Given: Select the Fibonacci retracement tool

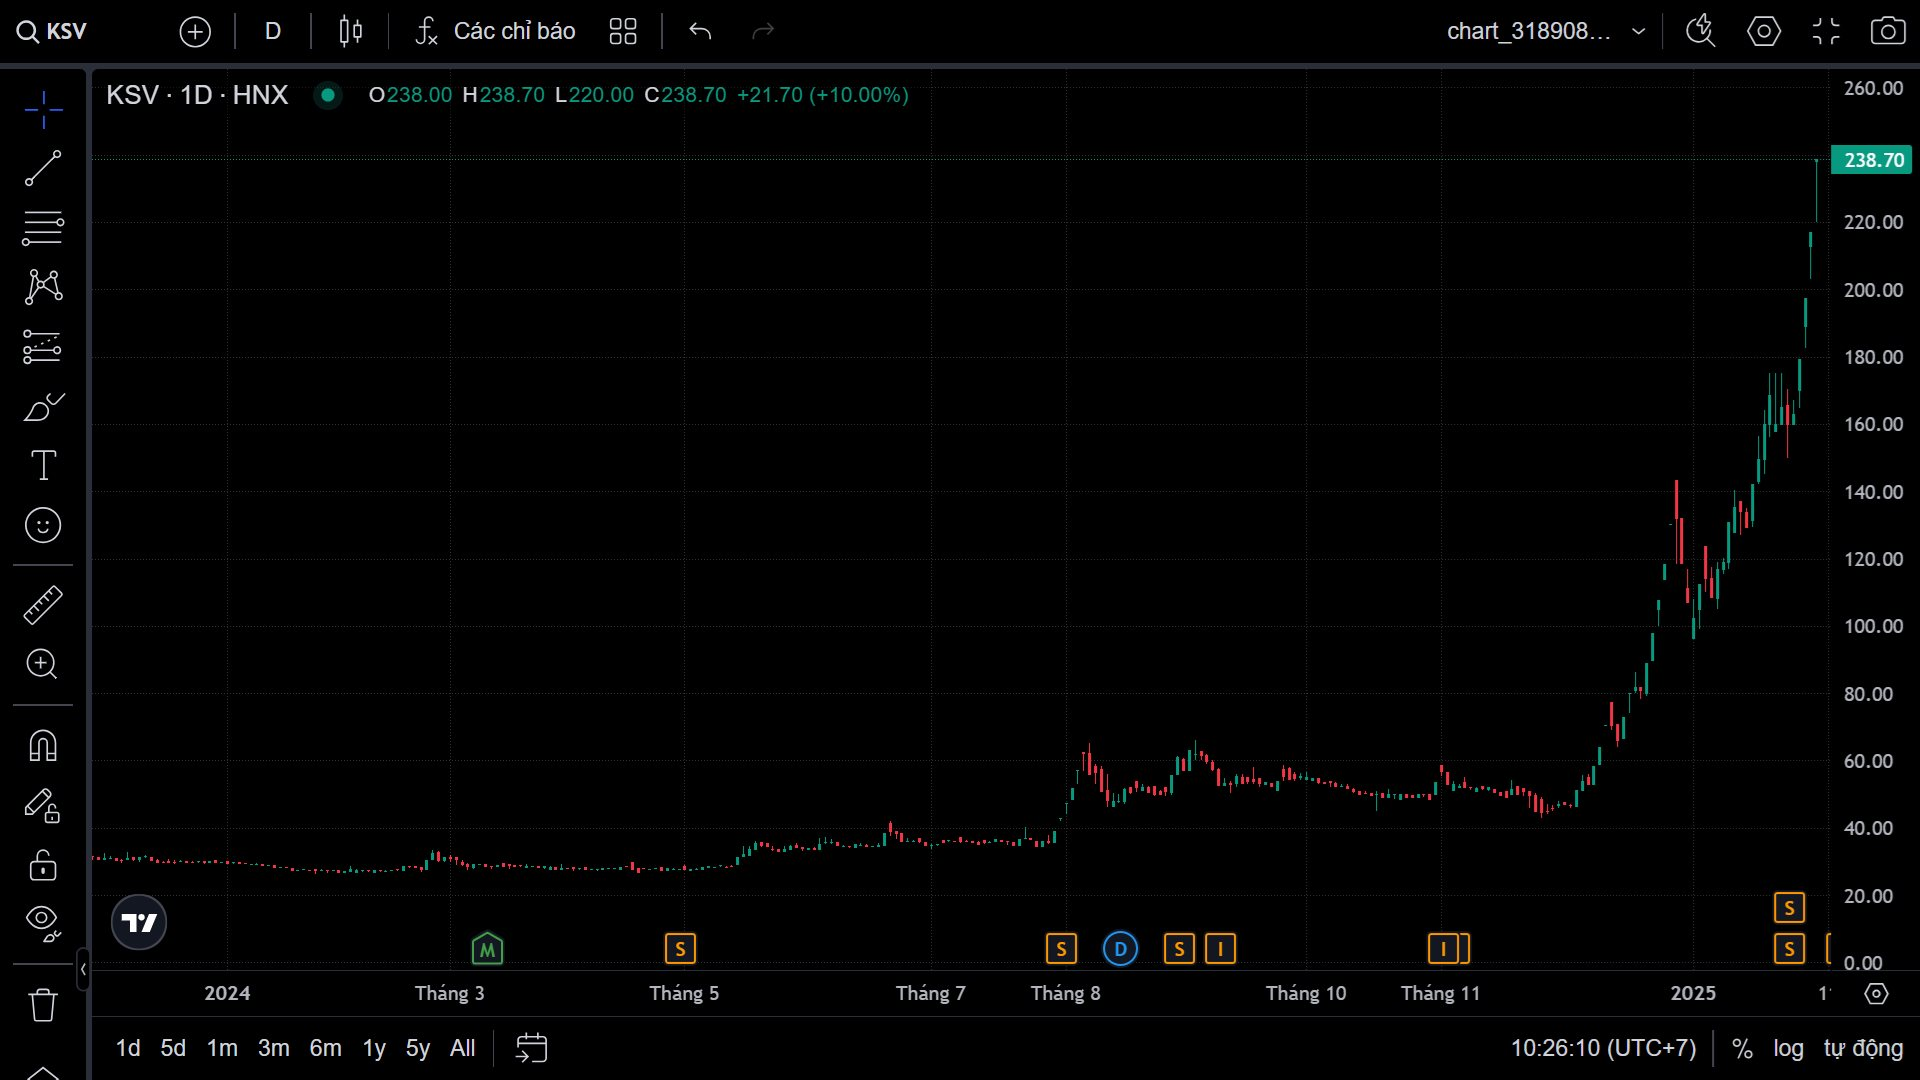Looking at the screenshot, I should coord(43,228).
